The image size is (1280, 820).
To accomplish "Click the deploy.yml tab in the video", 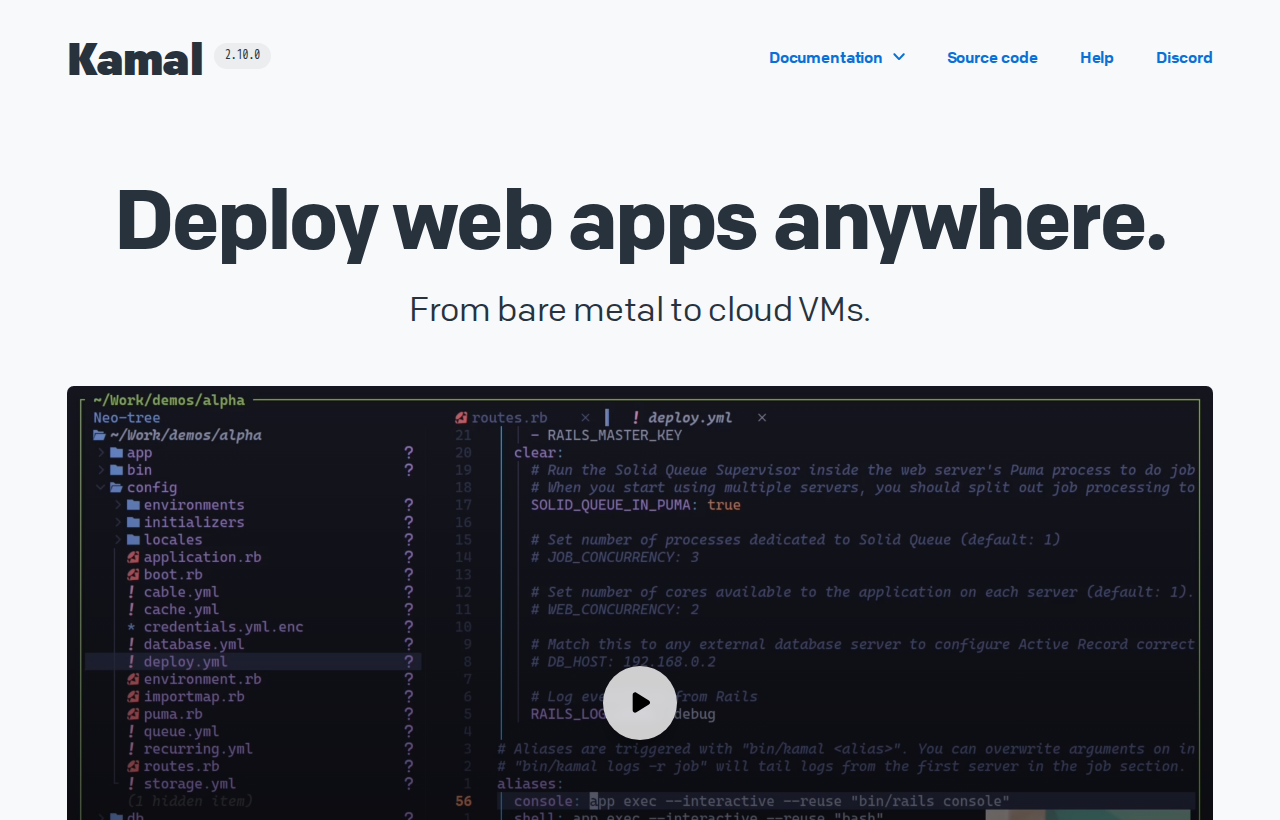I will 689,417.
